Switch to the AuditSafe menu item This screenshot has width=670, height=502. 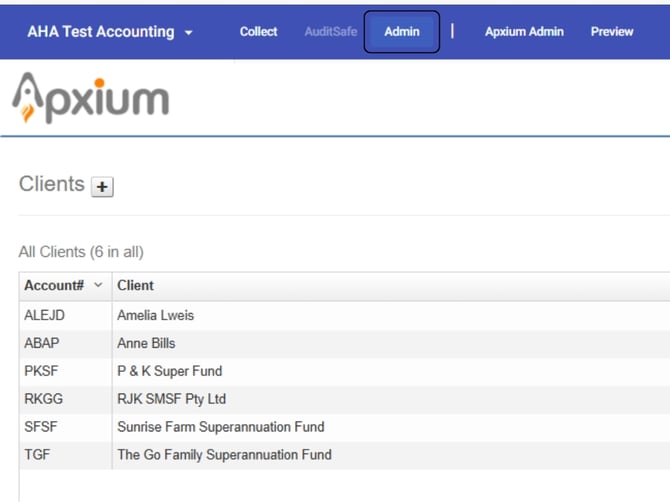point(330,32)
